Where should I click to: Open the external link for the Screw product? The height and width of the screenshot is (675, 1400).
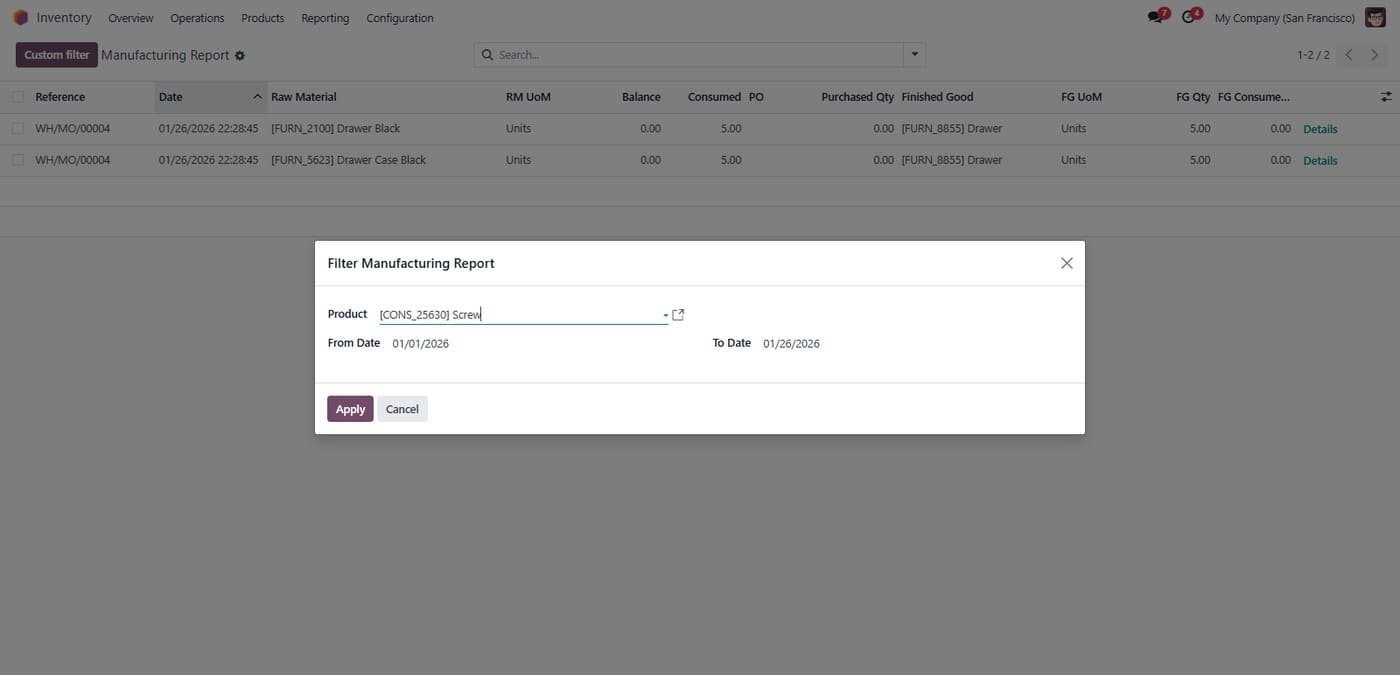tap(678, 314)
